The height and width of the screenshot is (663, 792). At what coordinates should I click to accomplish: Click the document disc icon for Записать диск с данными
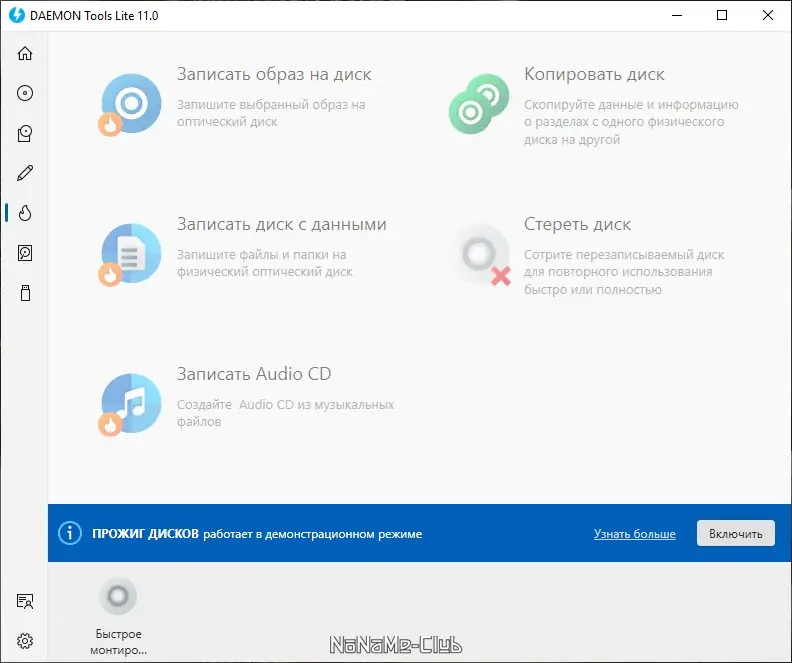pos(130,254)
